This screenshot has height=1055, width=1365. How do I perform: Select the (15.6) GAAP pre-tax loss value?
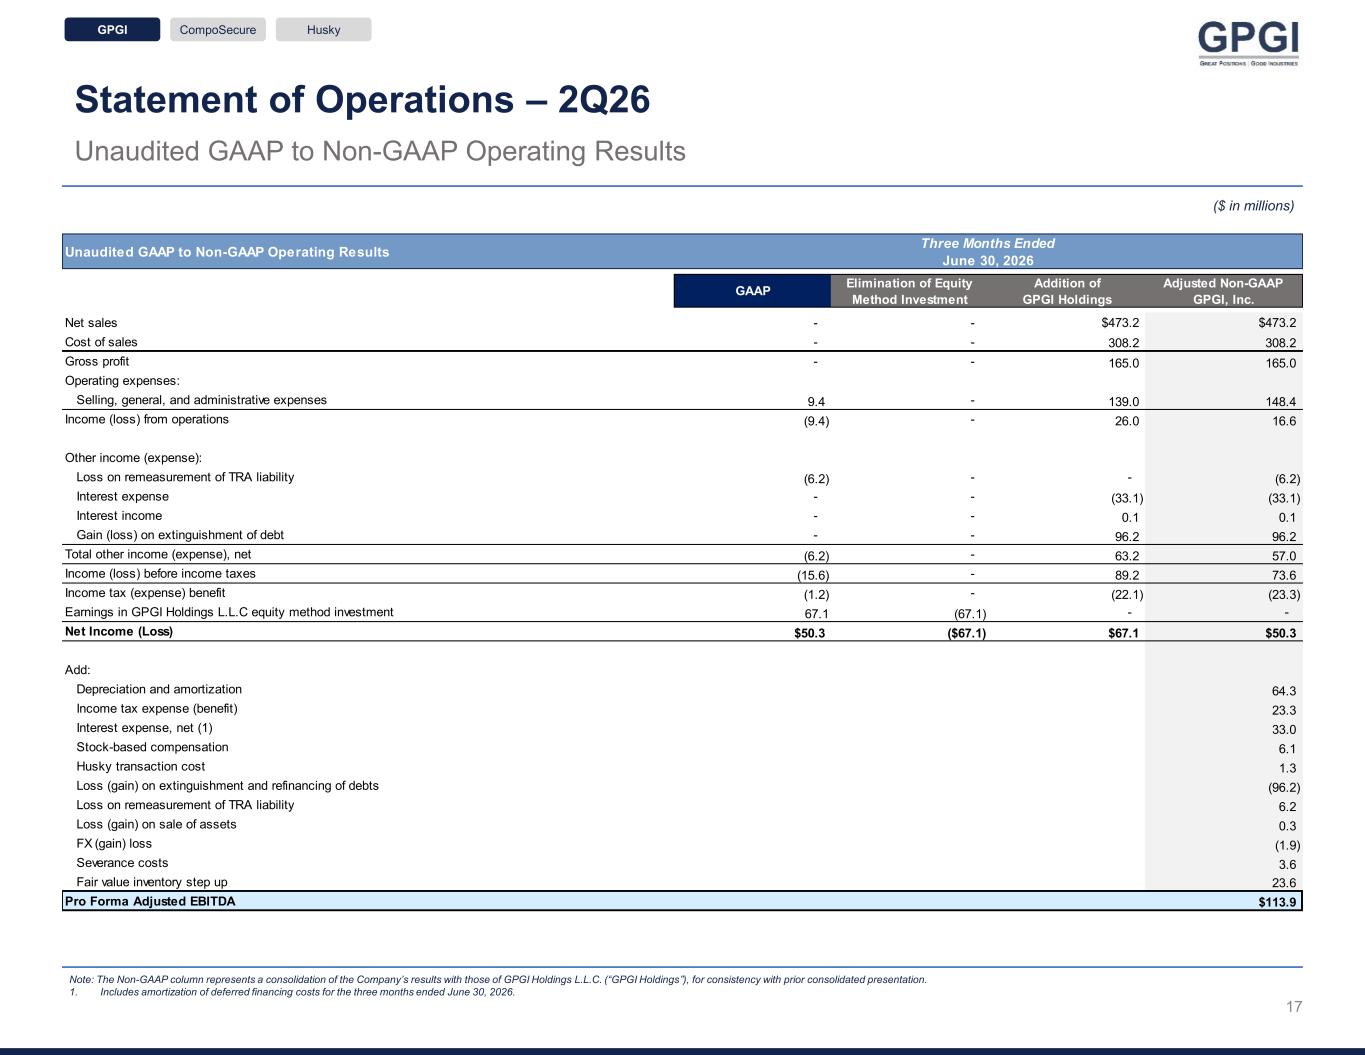click(813, 576)
